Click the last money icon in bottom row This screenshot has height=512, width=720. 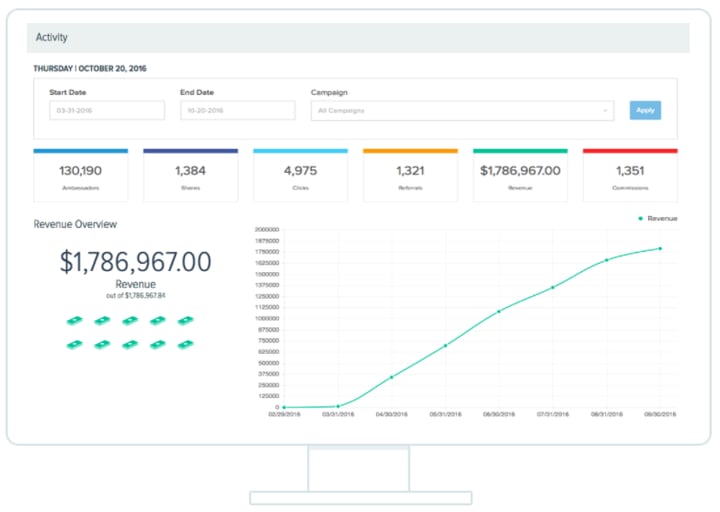(185, 344)
